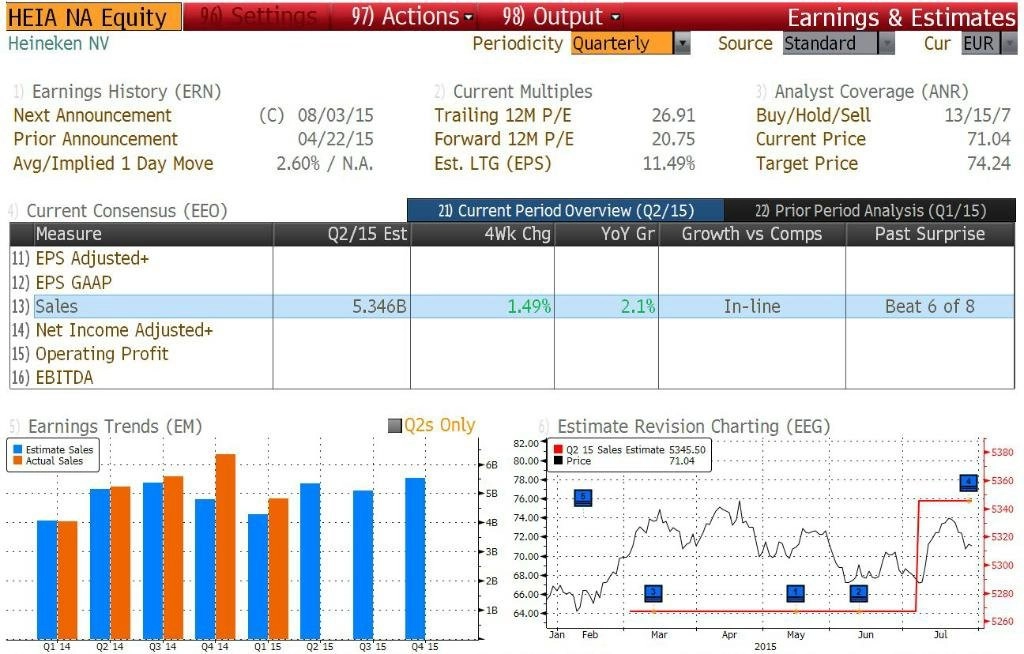
Task: Click the Growth vs Comps column header
Action: (x=752, y=234)
